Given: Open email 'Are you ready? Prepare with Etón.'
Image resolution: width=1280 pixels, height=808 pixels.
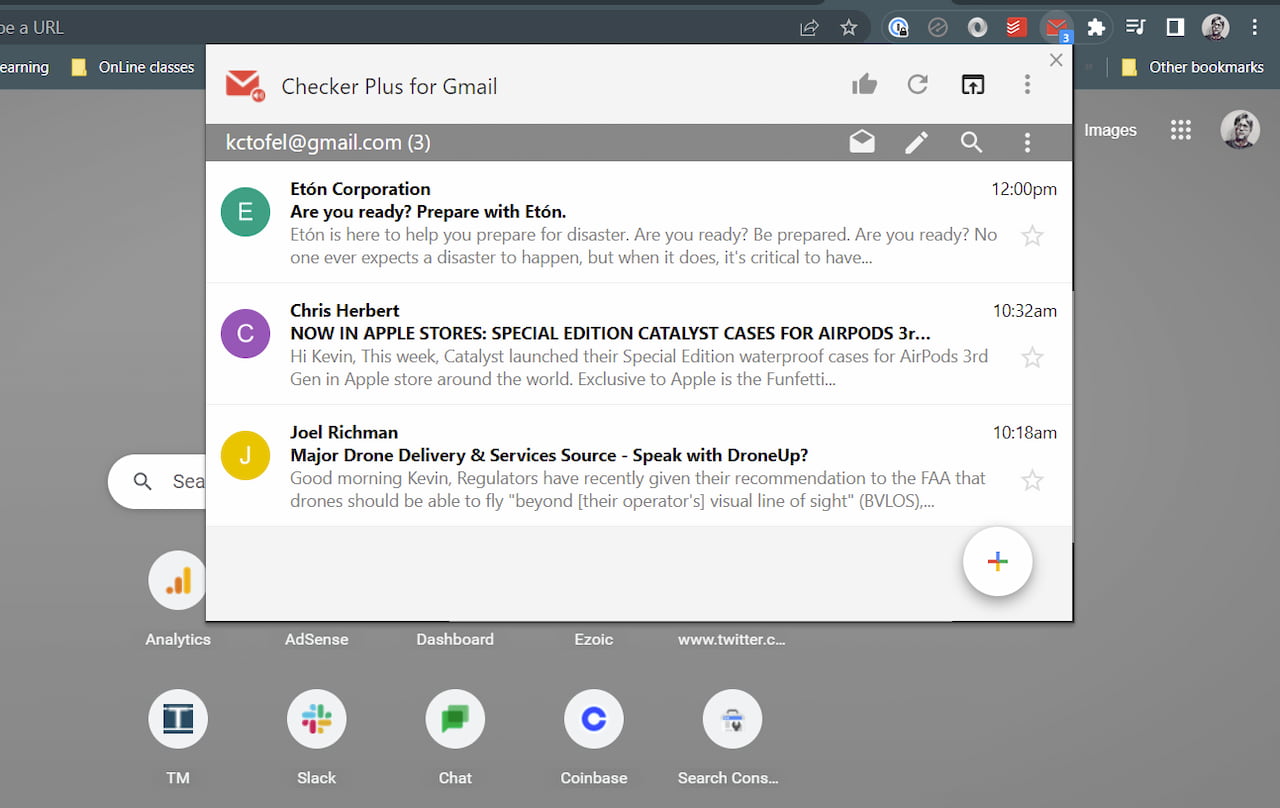Looking at the screenshot, I should click(428, 212).
